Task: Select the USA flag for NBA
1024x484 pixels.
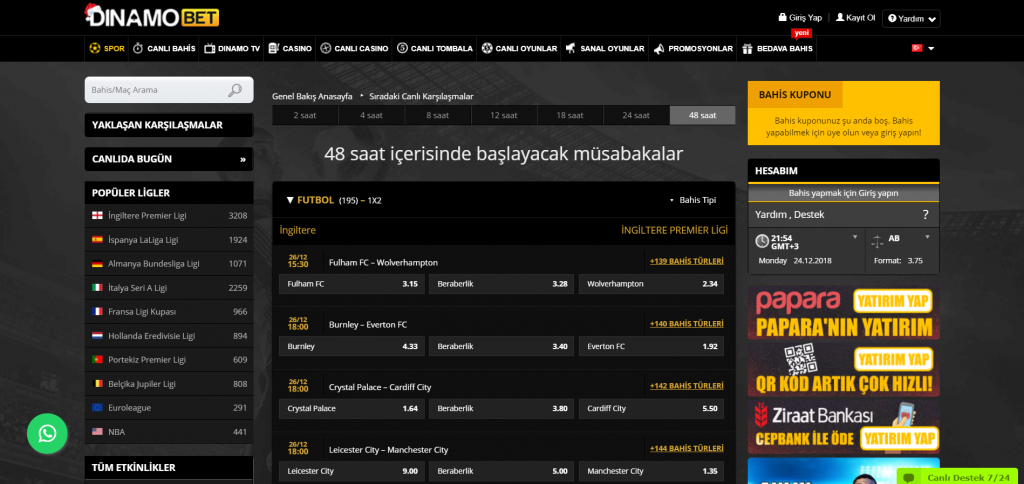Action: pos(97,432)
